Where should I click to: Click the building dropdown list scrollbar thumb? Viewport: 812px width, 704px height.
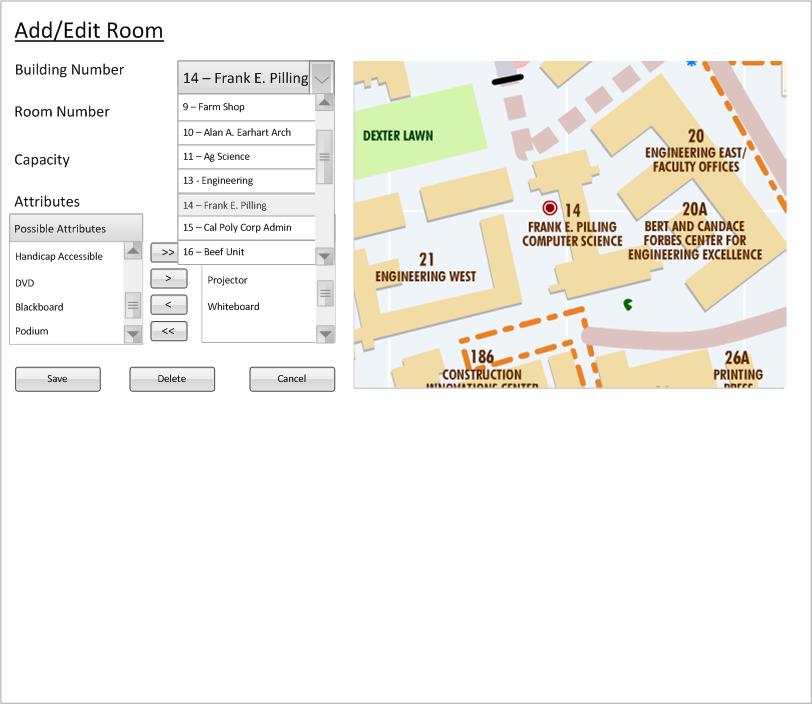pyautogui.click(x=325, y=157)
